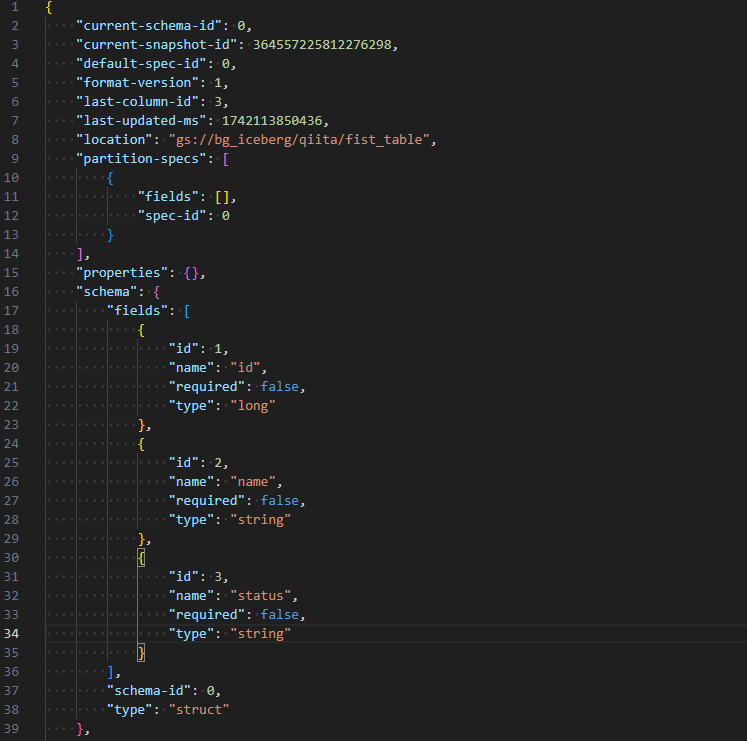Click line number 1 in the gutter
This screenshot has width=747, height=741.
click(x=15, y=7)
